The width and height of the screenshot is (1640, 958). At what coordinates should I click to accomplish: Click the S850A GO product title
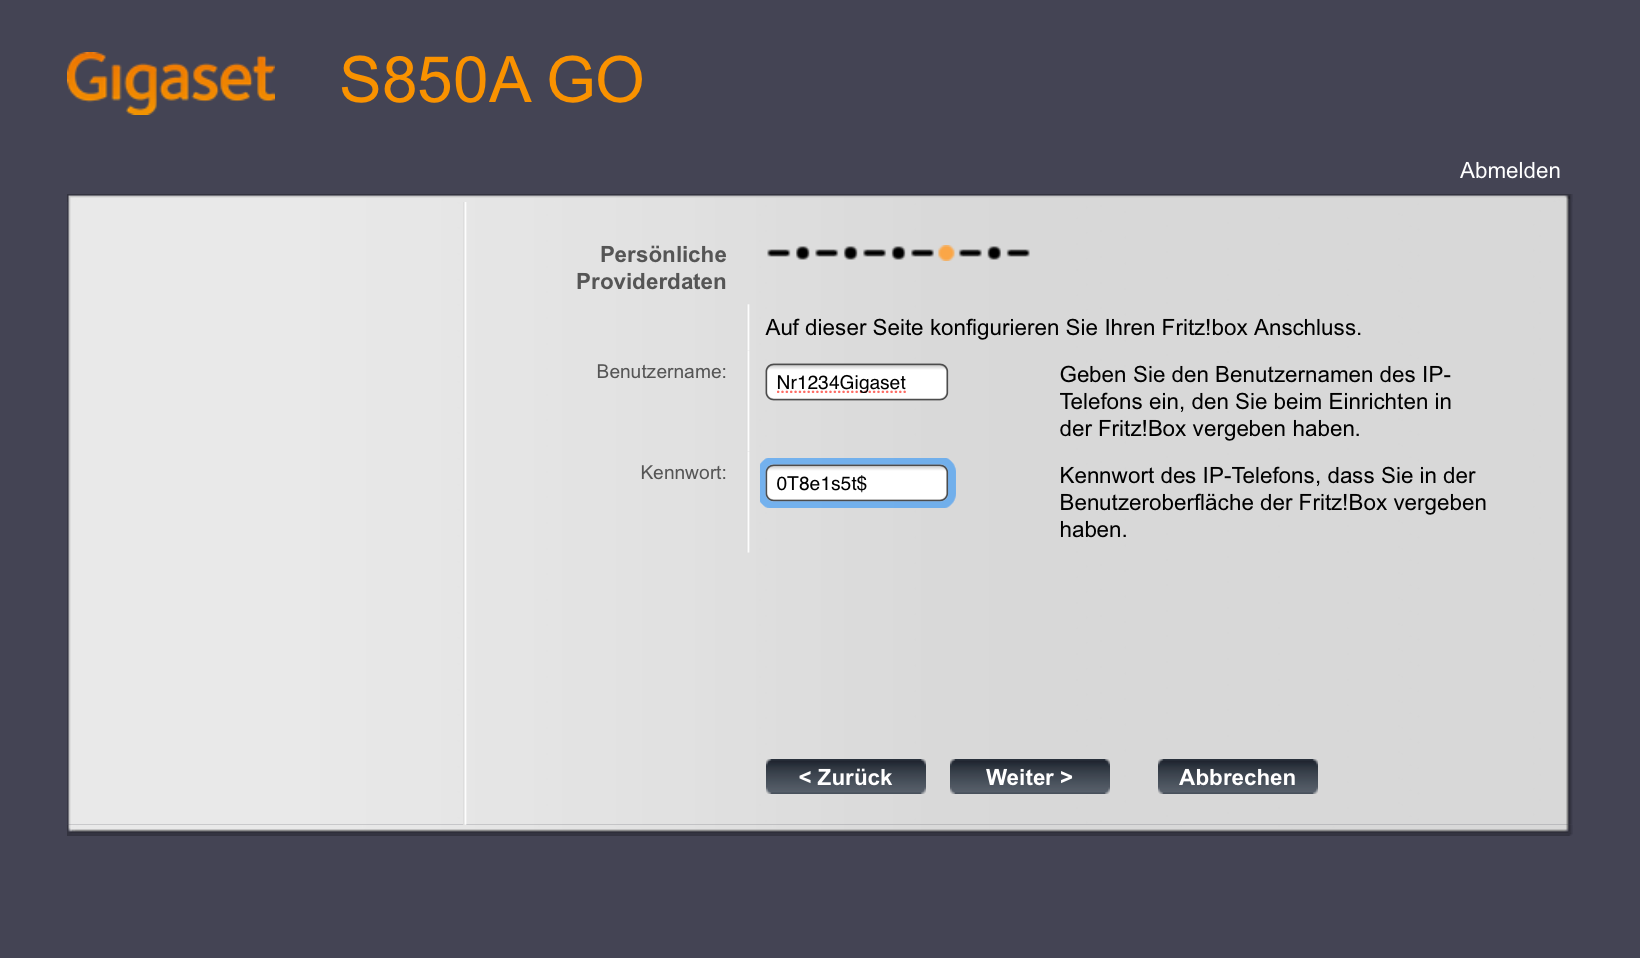click(x=491, y=80)
